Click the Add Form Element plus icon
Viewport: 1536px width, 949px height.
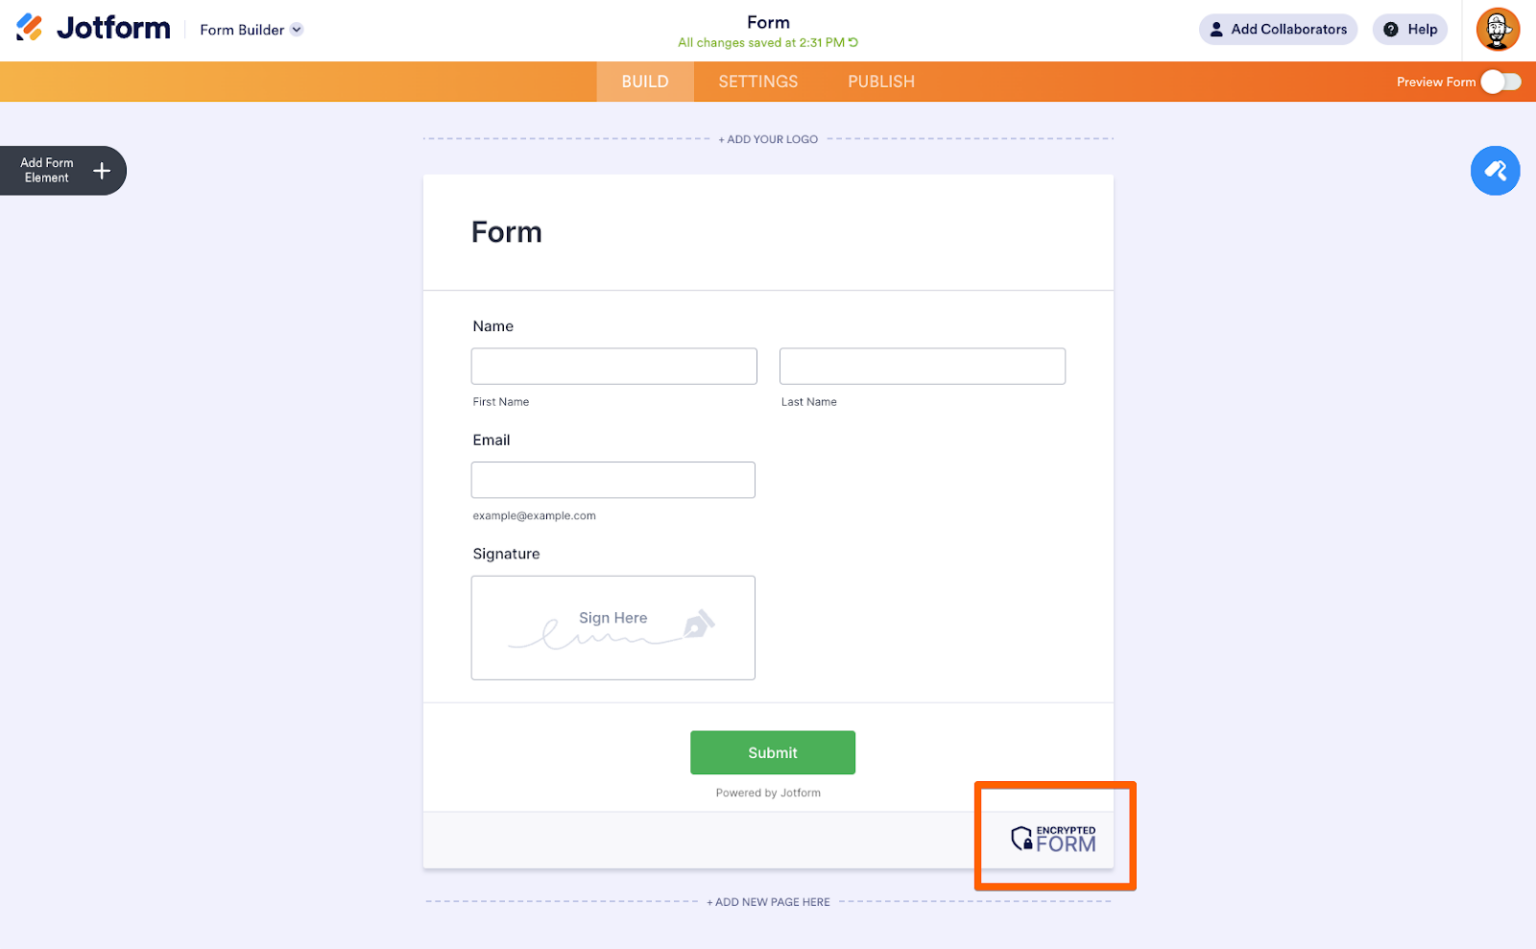point(101,170)
